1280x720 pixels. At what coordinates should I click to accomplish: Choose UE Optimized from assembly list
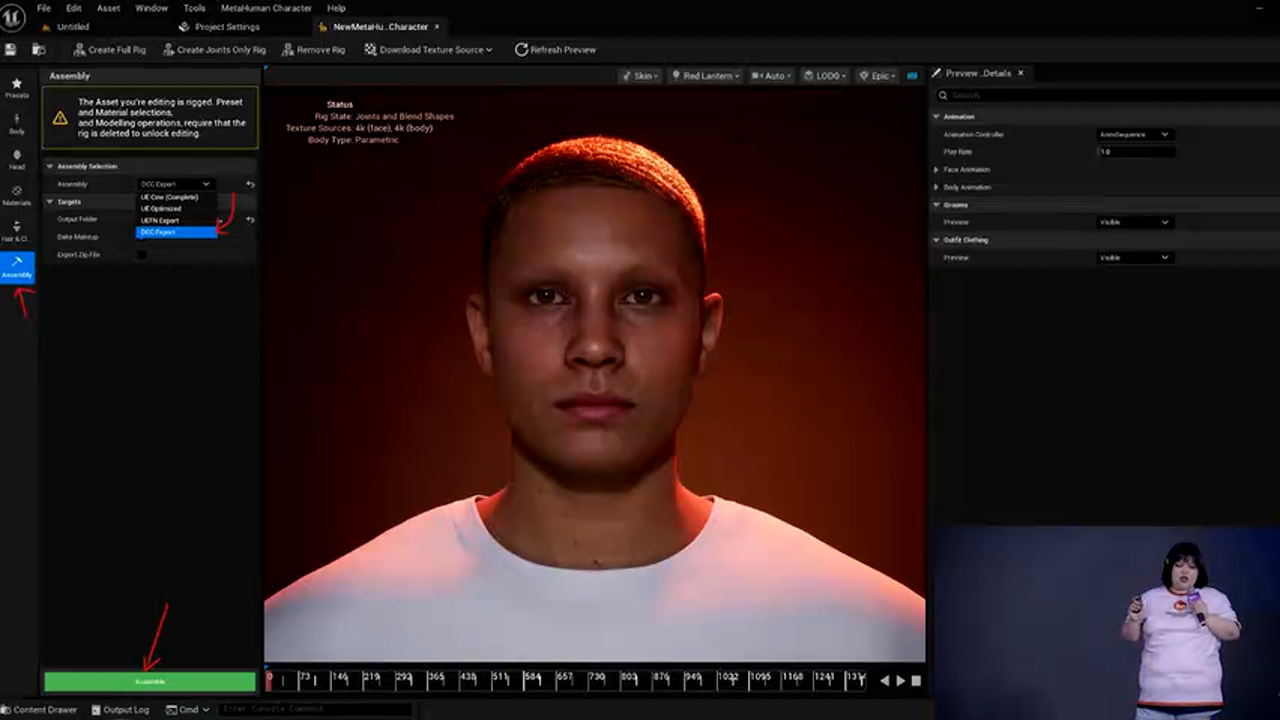[161, 209]
